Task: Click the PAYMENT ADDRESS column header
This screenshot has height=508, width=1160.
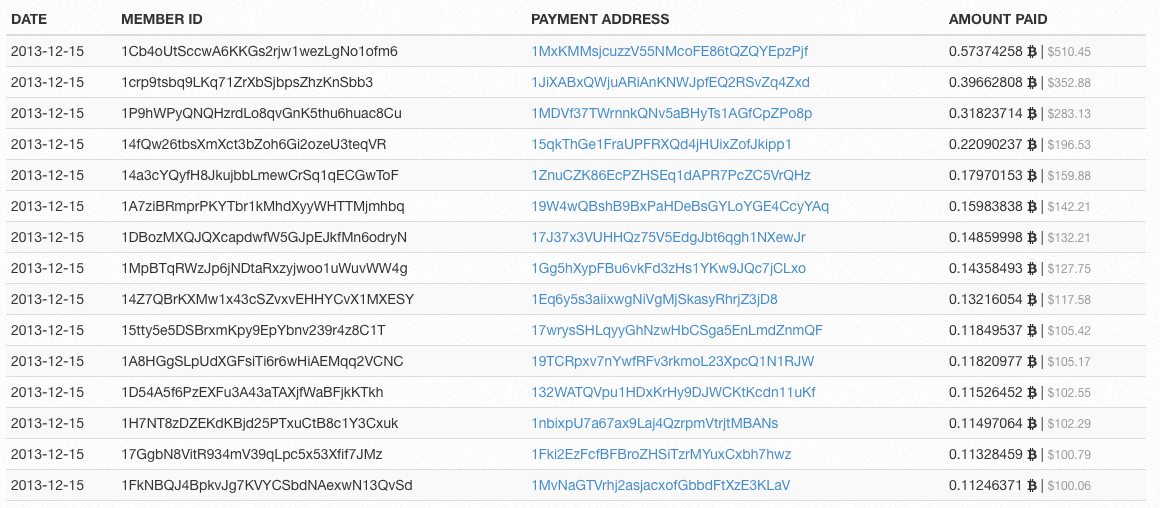Action: click(600, 20)
